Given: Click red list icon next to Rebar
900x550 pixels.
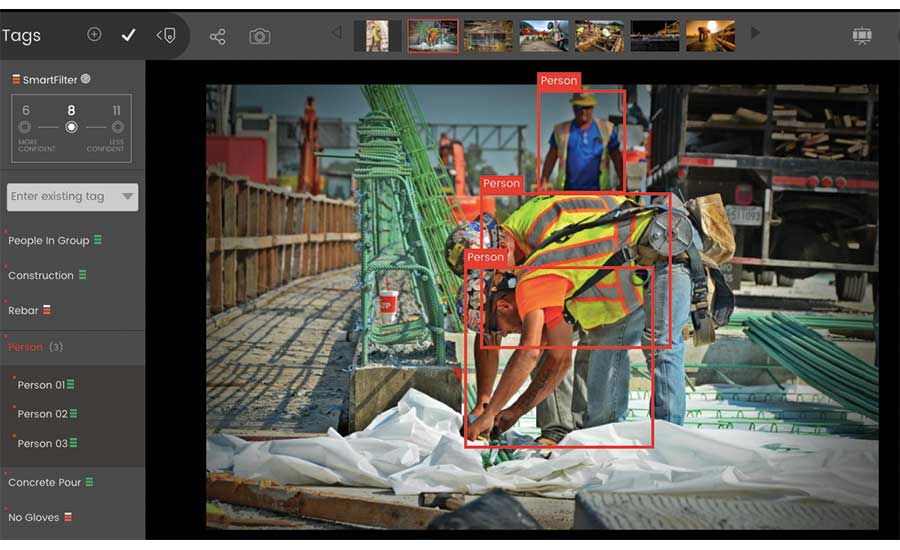Looking at the screenshot, I should click(47, 310).
